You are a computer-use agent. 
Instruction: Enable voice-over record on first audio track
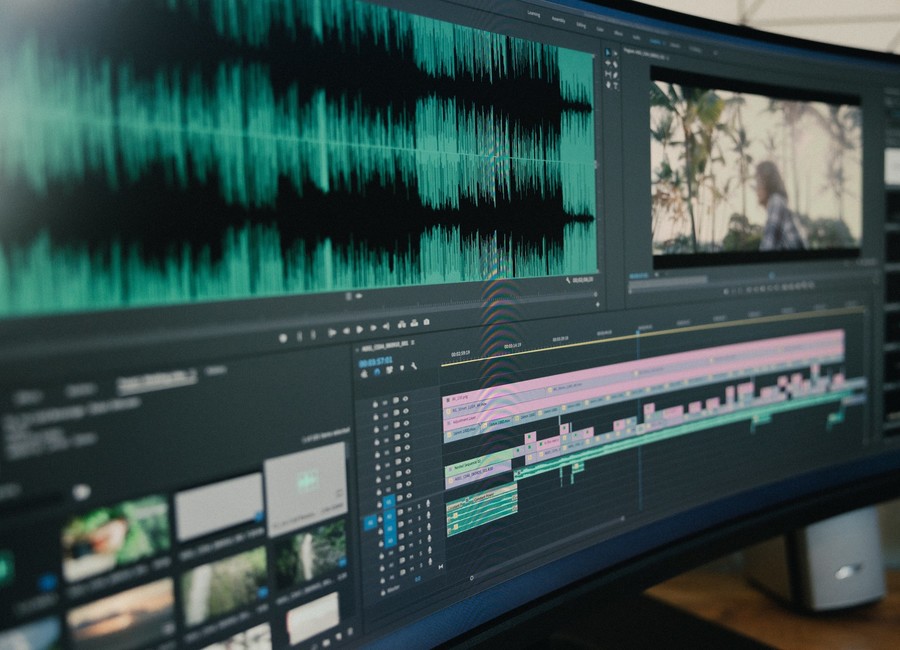[428, 503]
